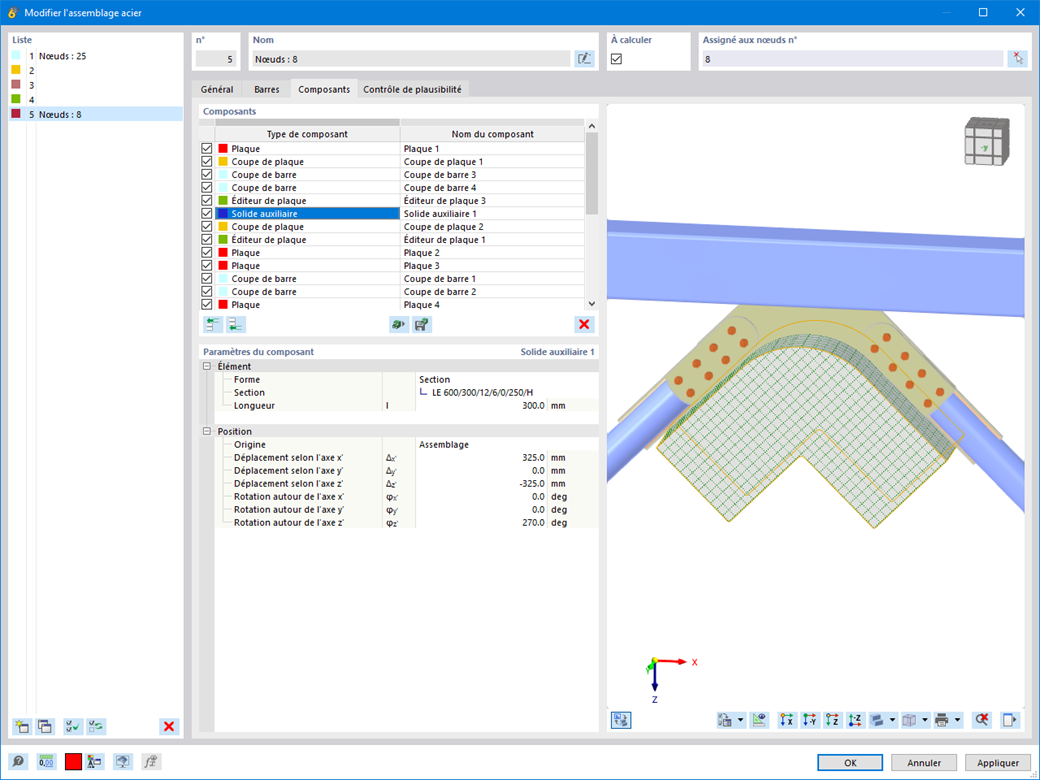The height and width of the screenshot is (780, 1040).
Task: Set view in X direction
Action: tap(787, 720)
